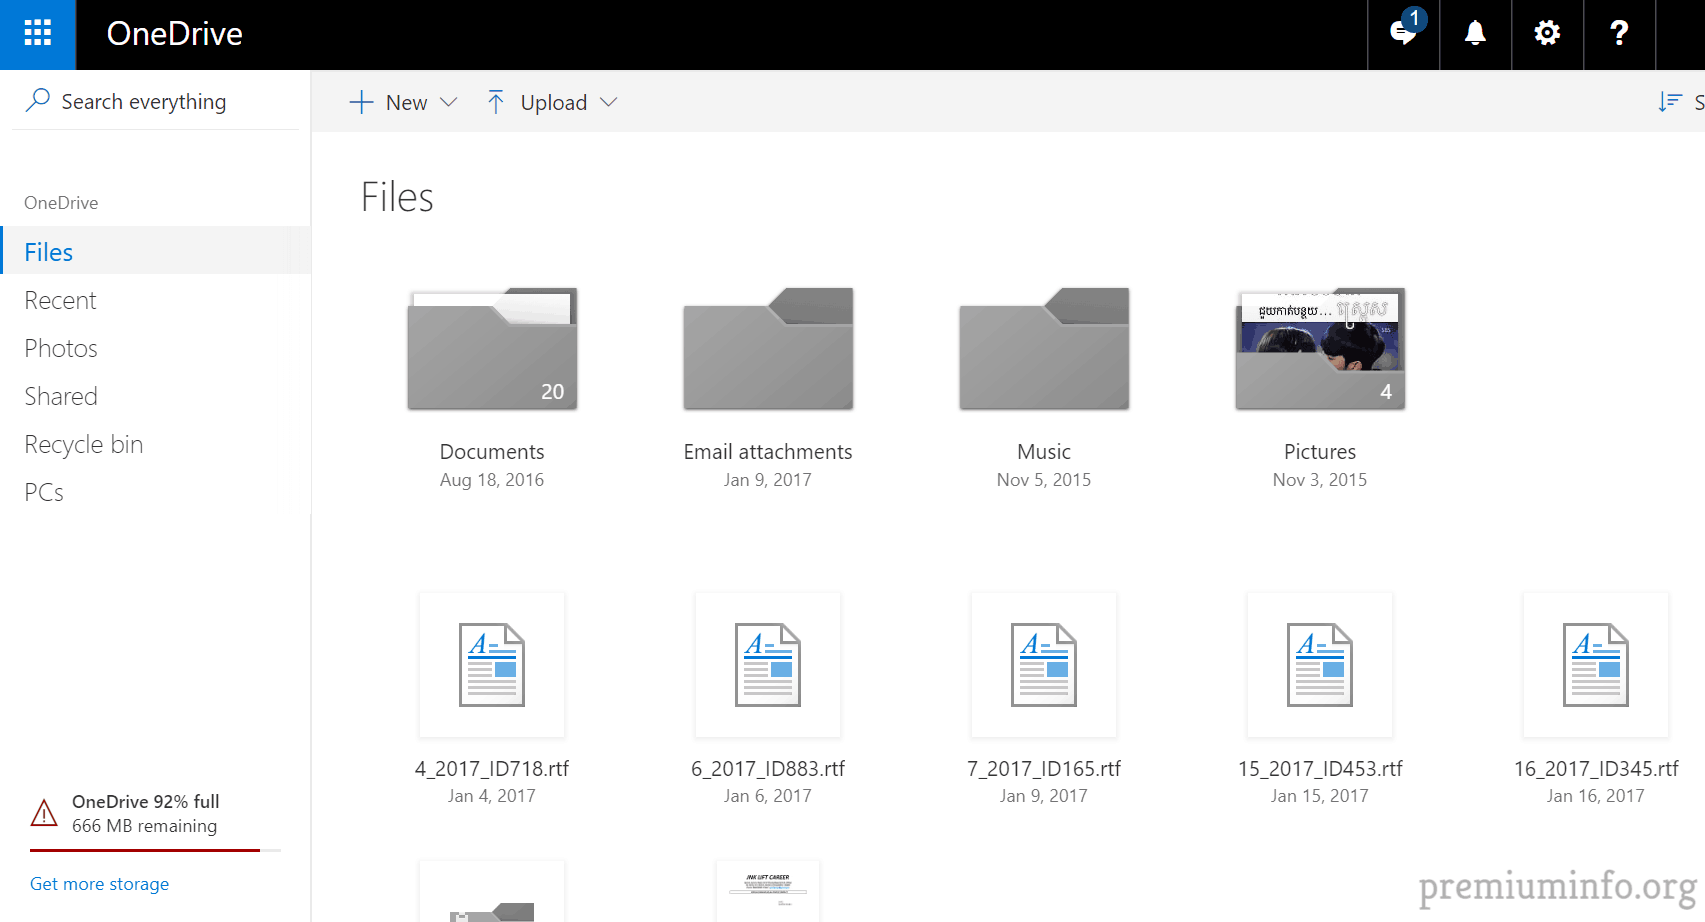Go to Recent in the sidebar
Viewport: 1705px width, 922px height.
(61, 300)
